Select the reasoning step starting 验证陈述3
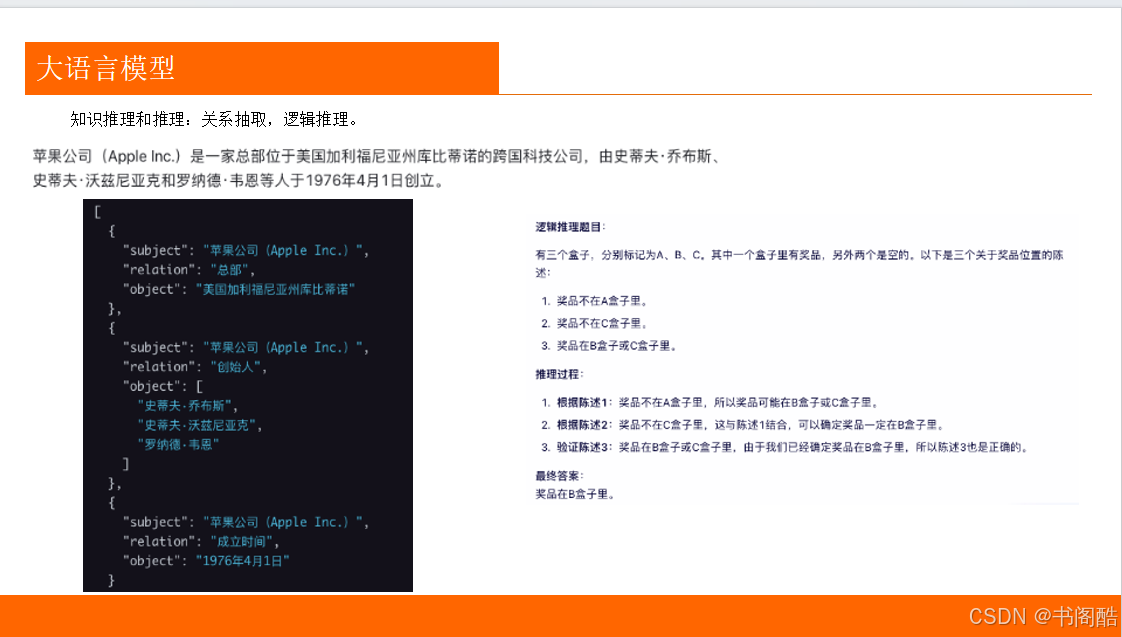Image resolution: width=1122 pixels, height=637 pixels. (x=785, y=447)
